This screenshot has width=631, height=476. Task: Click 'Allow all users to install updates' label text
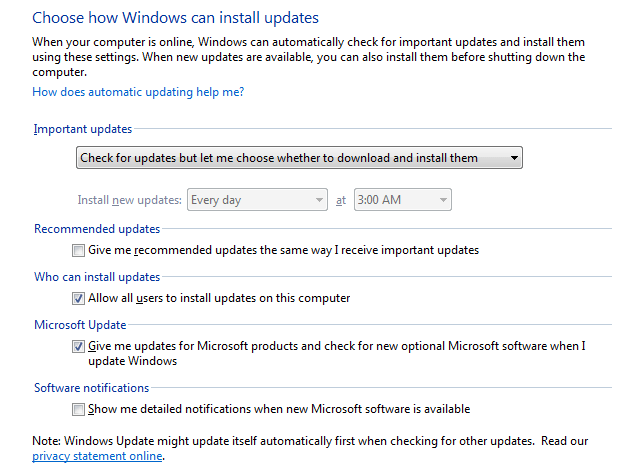coord(219,298)
